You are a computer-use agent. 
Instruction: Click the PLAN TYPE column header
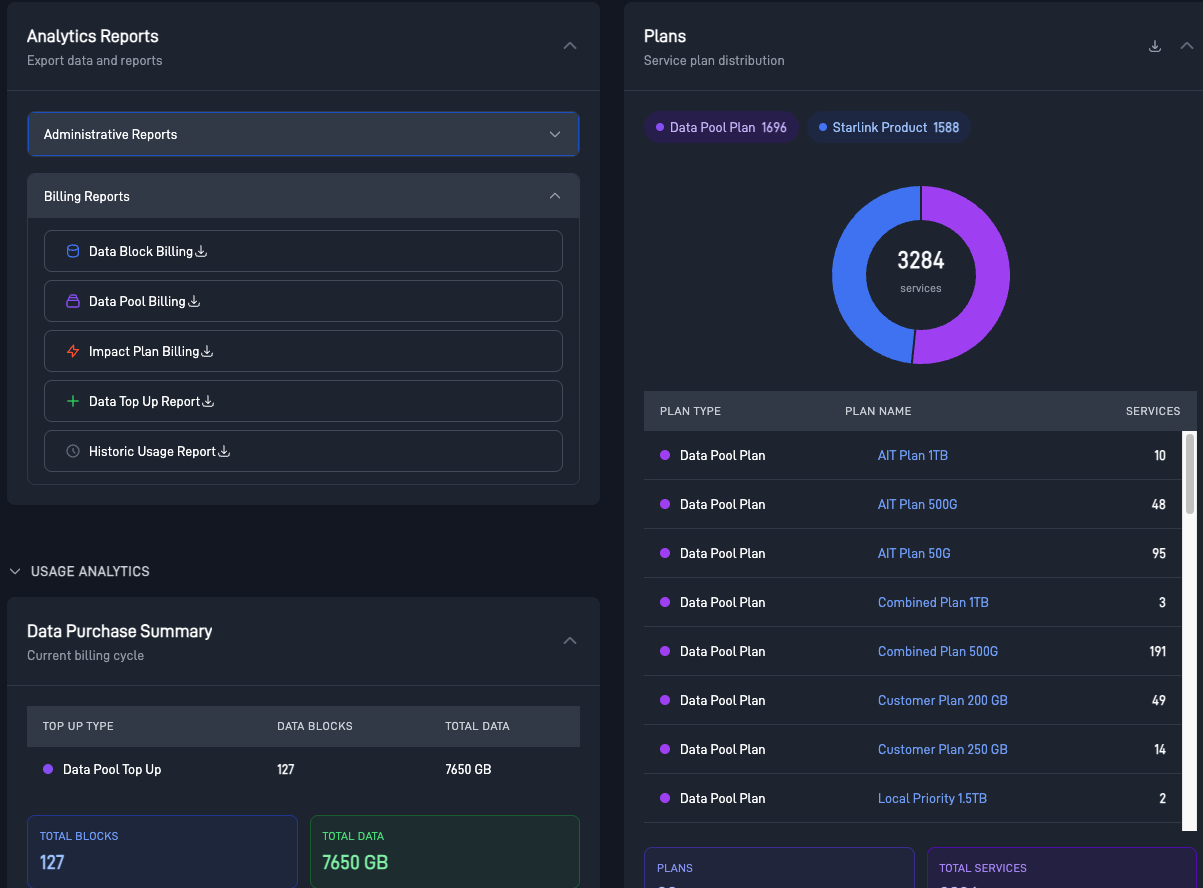690,411
